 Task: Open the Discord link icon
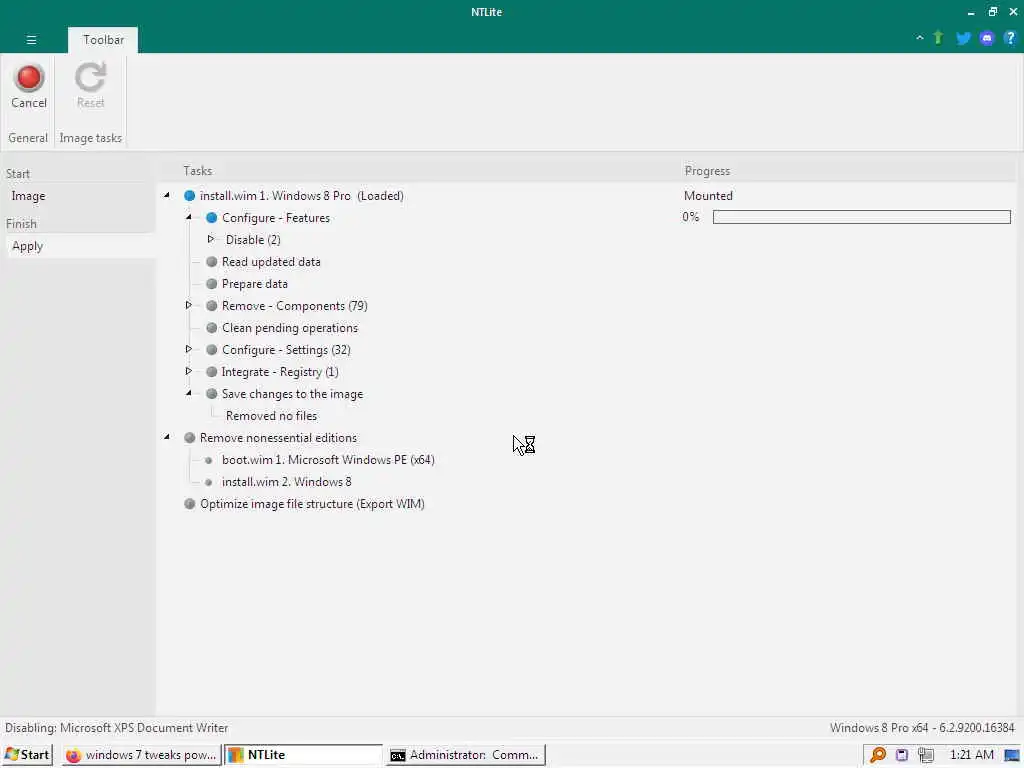(986, 38)
